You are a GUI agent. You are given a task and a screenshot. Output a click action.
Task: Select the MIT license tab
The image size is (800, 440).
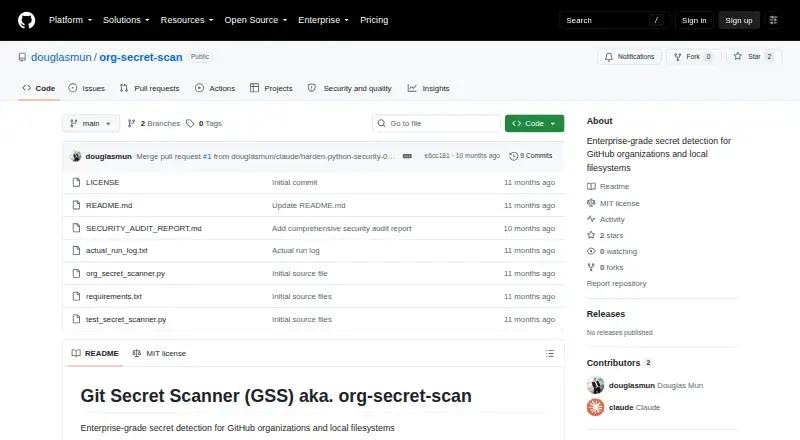[x=159, y=353]
